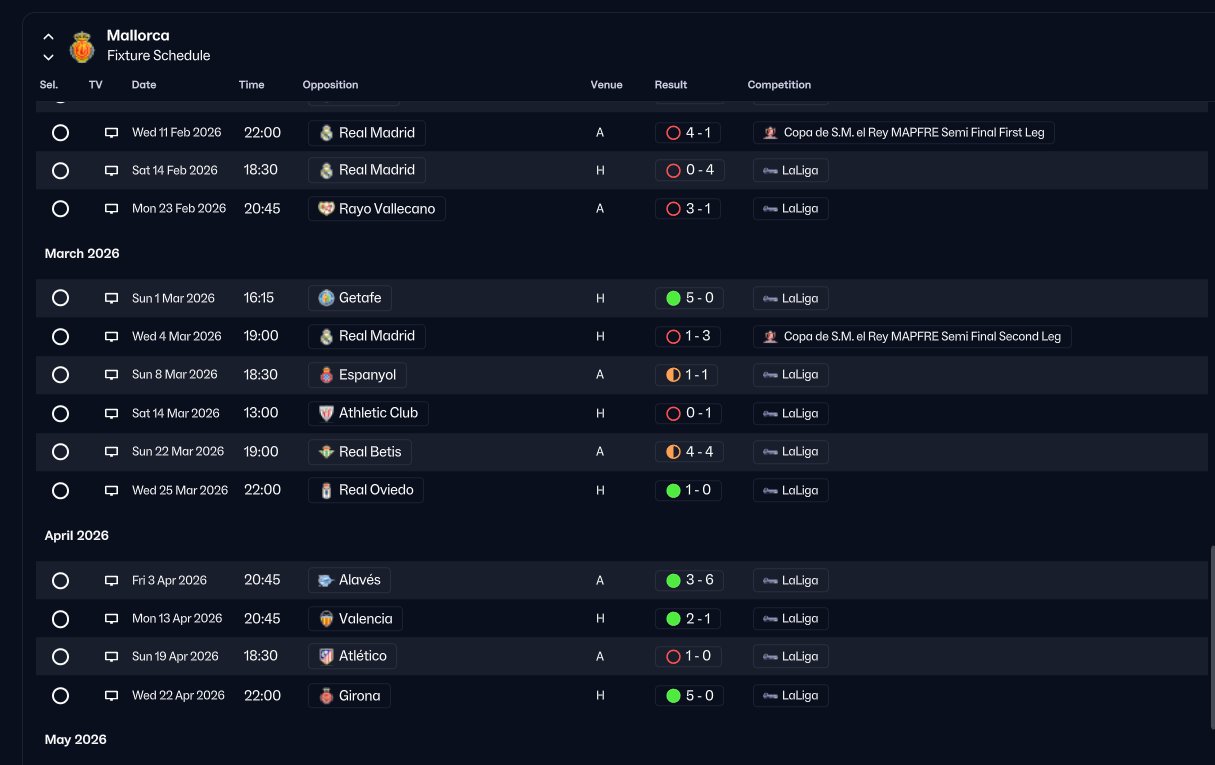The width and height of the screenshot is (1215, 765).
Task: Click the orange draw indicator for Espanyol result
Action: pyautogui.click(x=673, y=375)
